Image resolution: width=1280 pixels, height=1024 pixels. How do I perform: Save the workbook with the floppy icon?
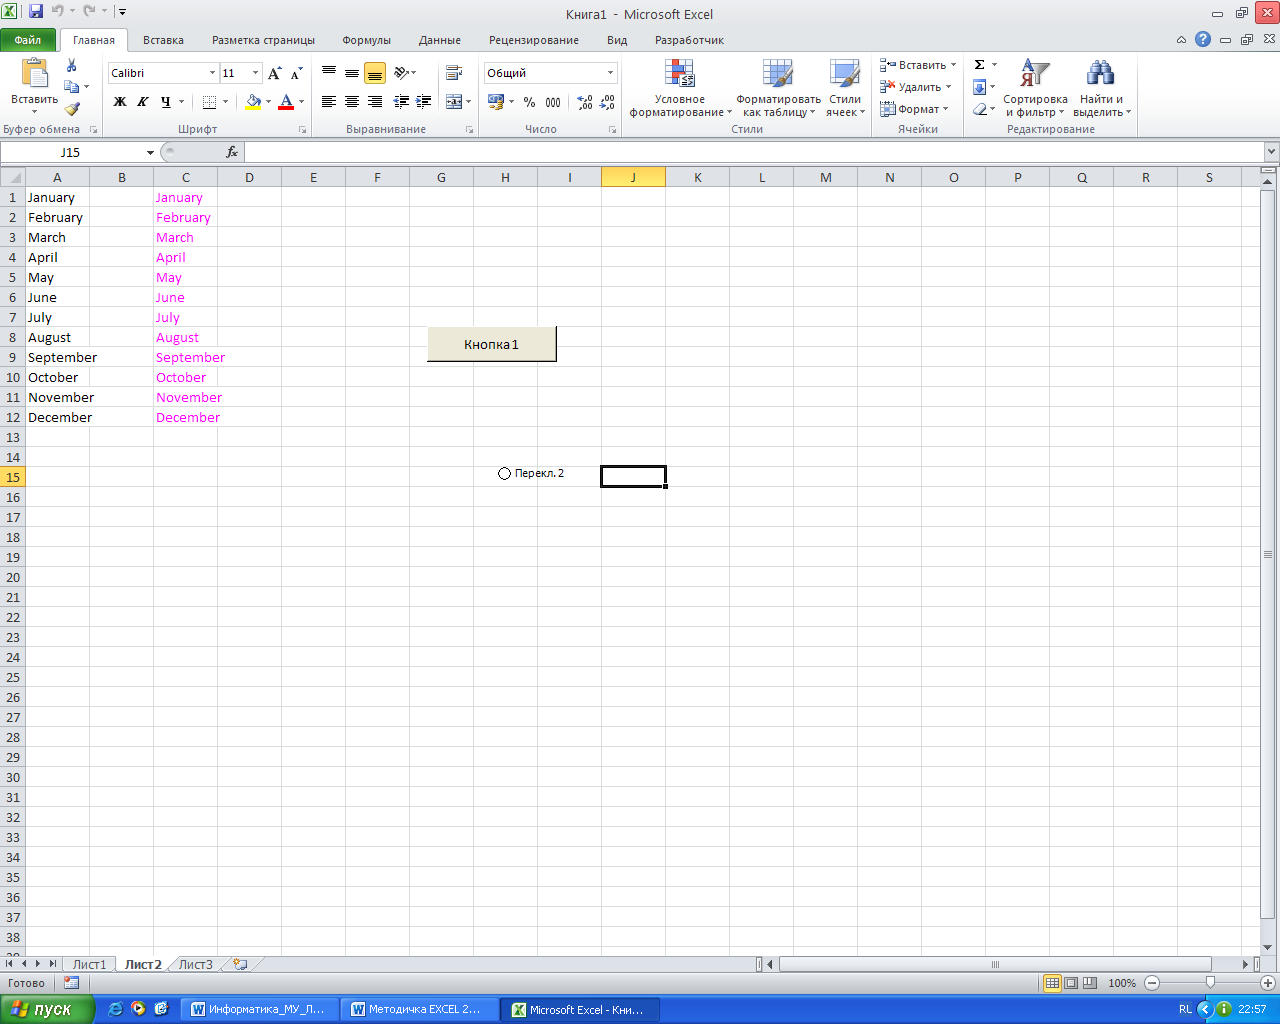[36, 12]
